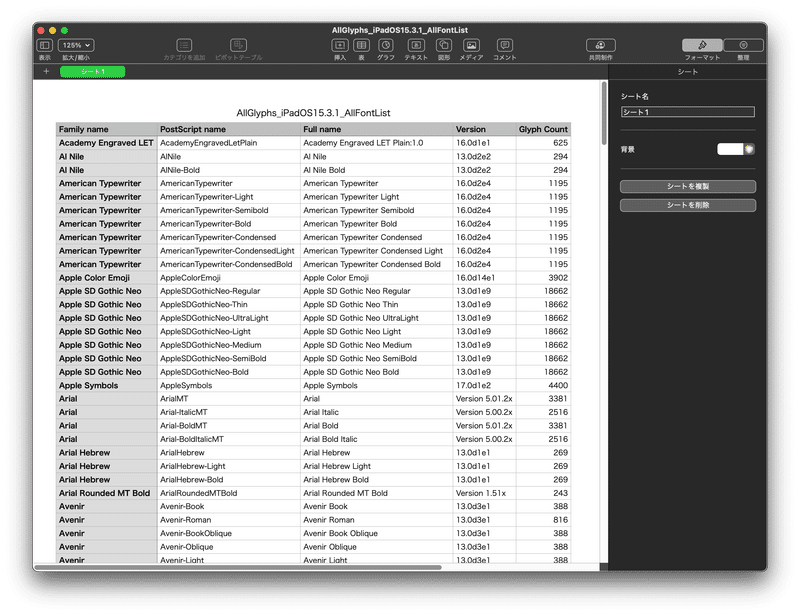This screenshot has width=800, height=615.
Task: Open the background color wheel picker
Action: click(749, 149)
